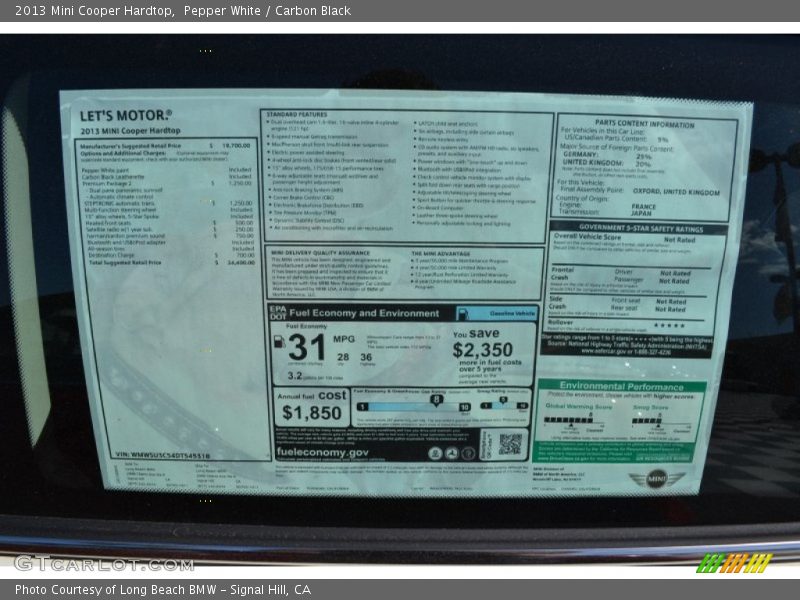800x600 pixels.
Task: Click the 'GERMANY:' parts content line
Action: [607, 155]
